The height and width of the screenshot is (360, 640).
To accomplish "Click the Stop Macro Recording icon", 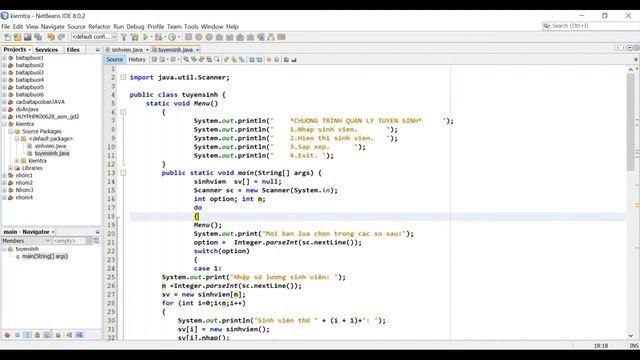I will click(276, 60).
